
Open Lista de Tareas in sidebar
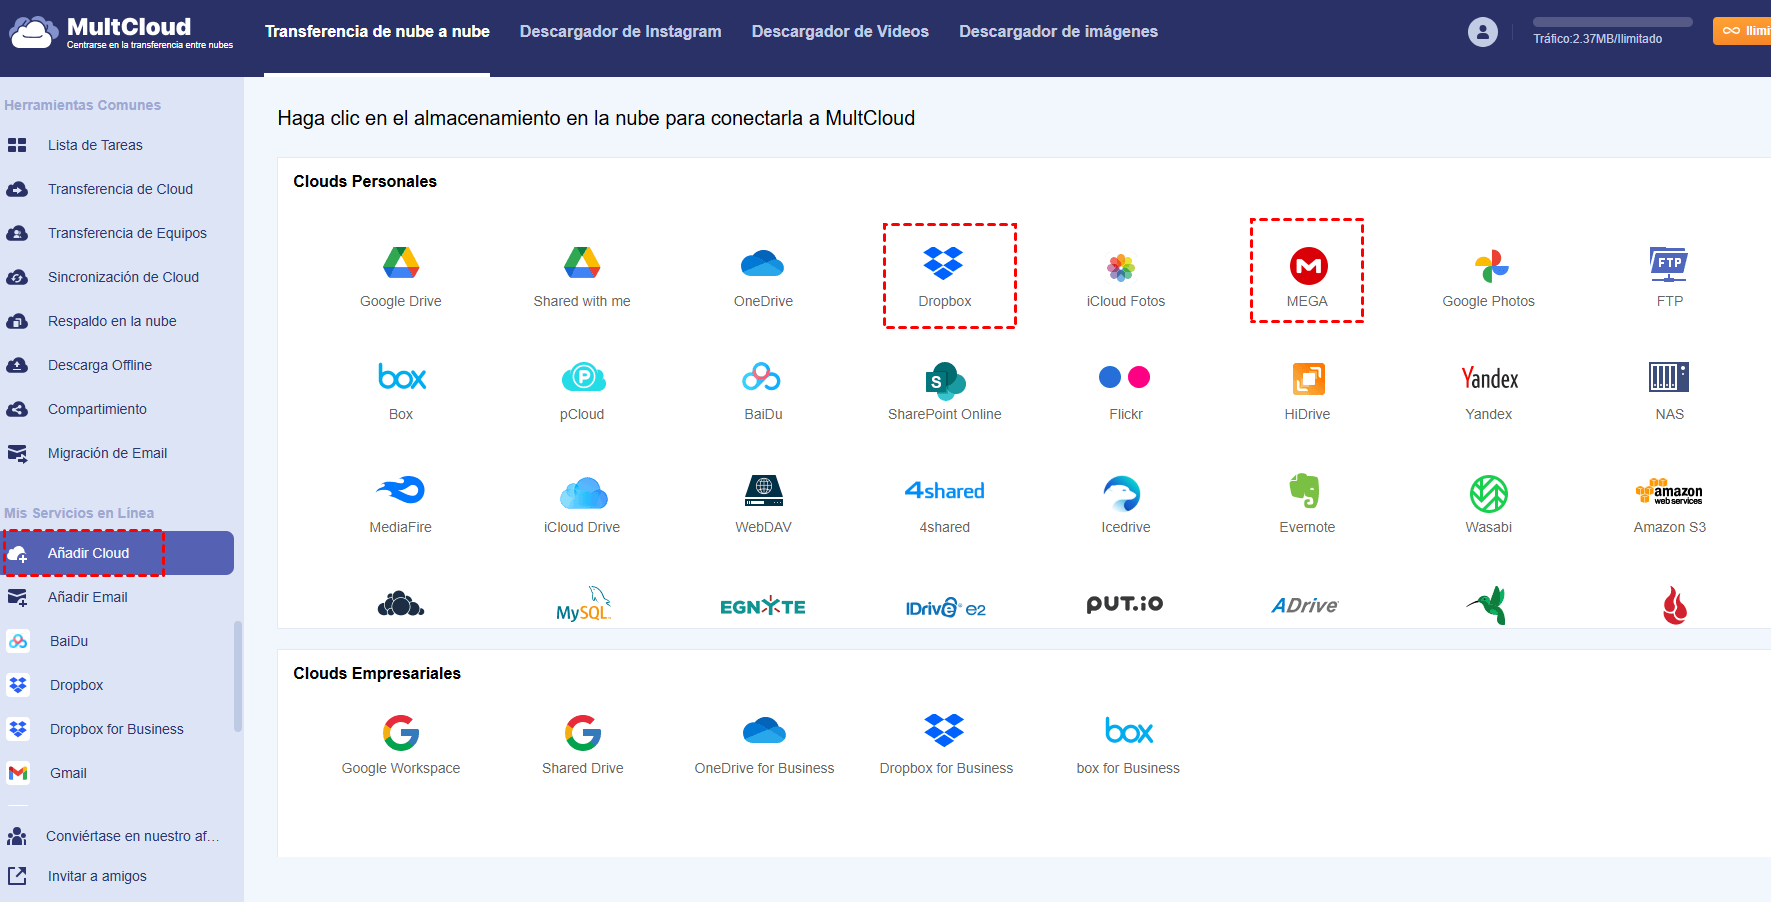(x=95, y=145)
